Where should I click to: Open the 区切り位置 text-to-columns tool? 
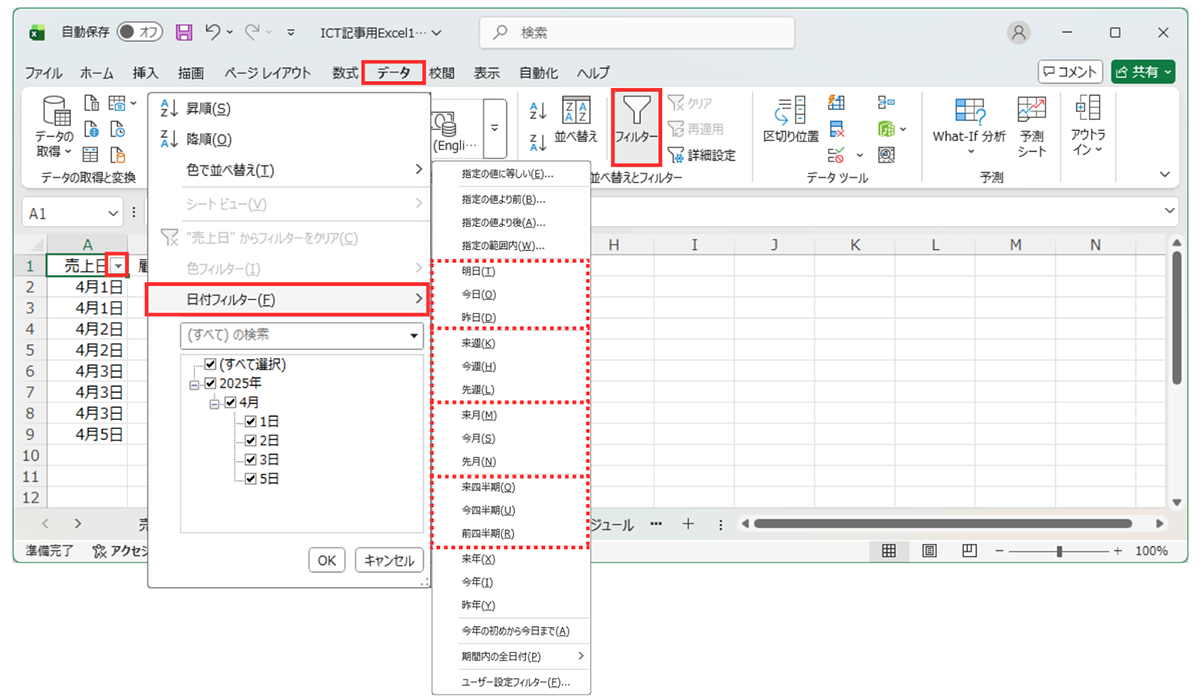(790, 118)
